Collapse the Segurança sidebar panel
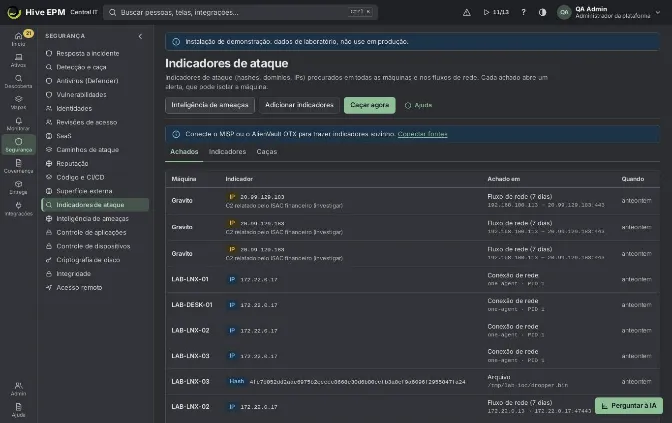672x423 pixels. pos(140,36)
